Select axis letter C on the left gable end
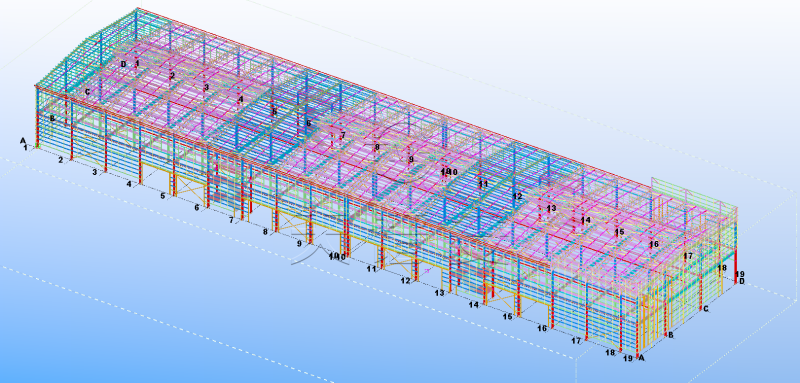Screen dimensions: 800x383 [87, 92]
